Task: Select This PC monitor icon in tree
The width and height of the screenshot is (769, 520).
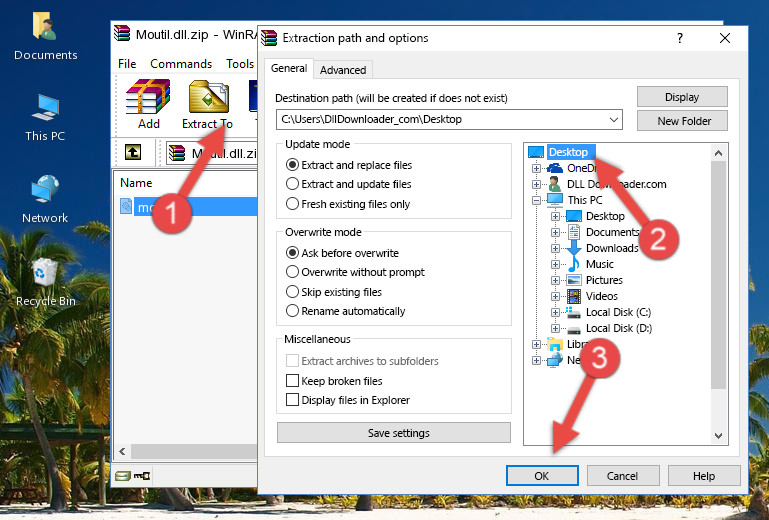Action: point(555,200)
